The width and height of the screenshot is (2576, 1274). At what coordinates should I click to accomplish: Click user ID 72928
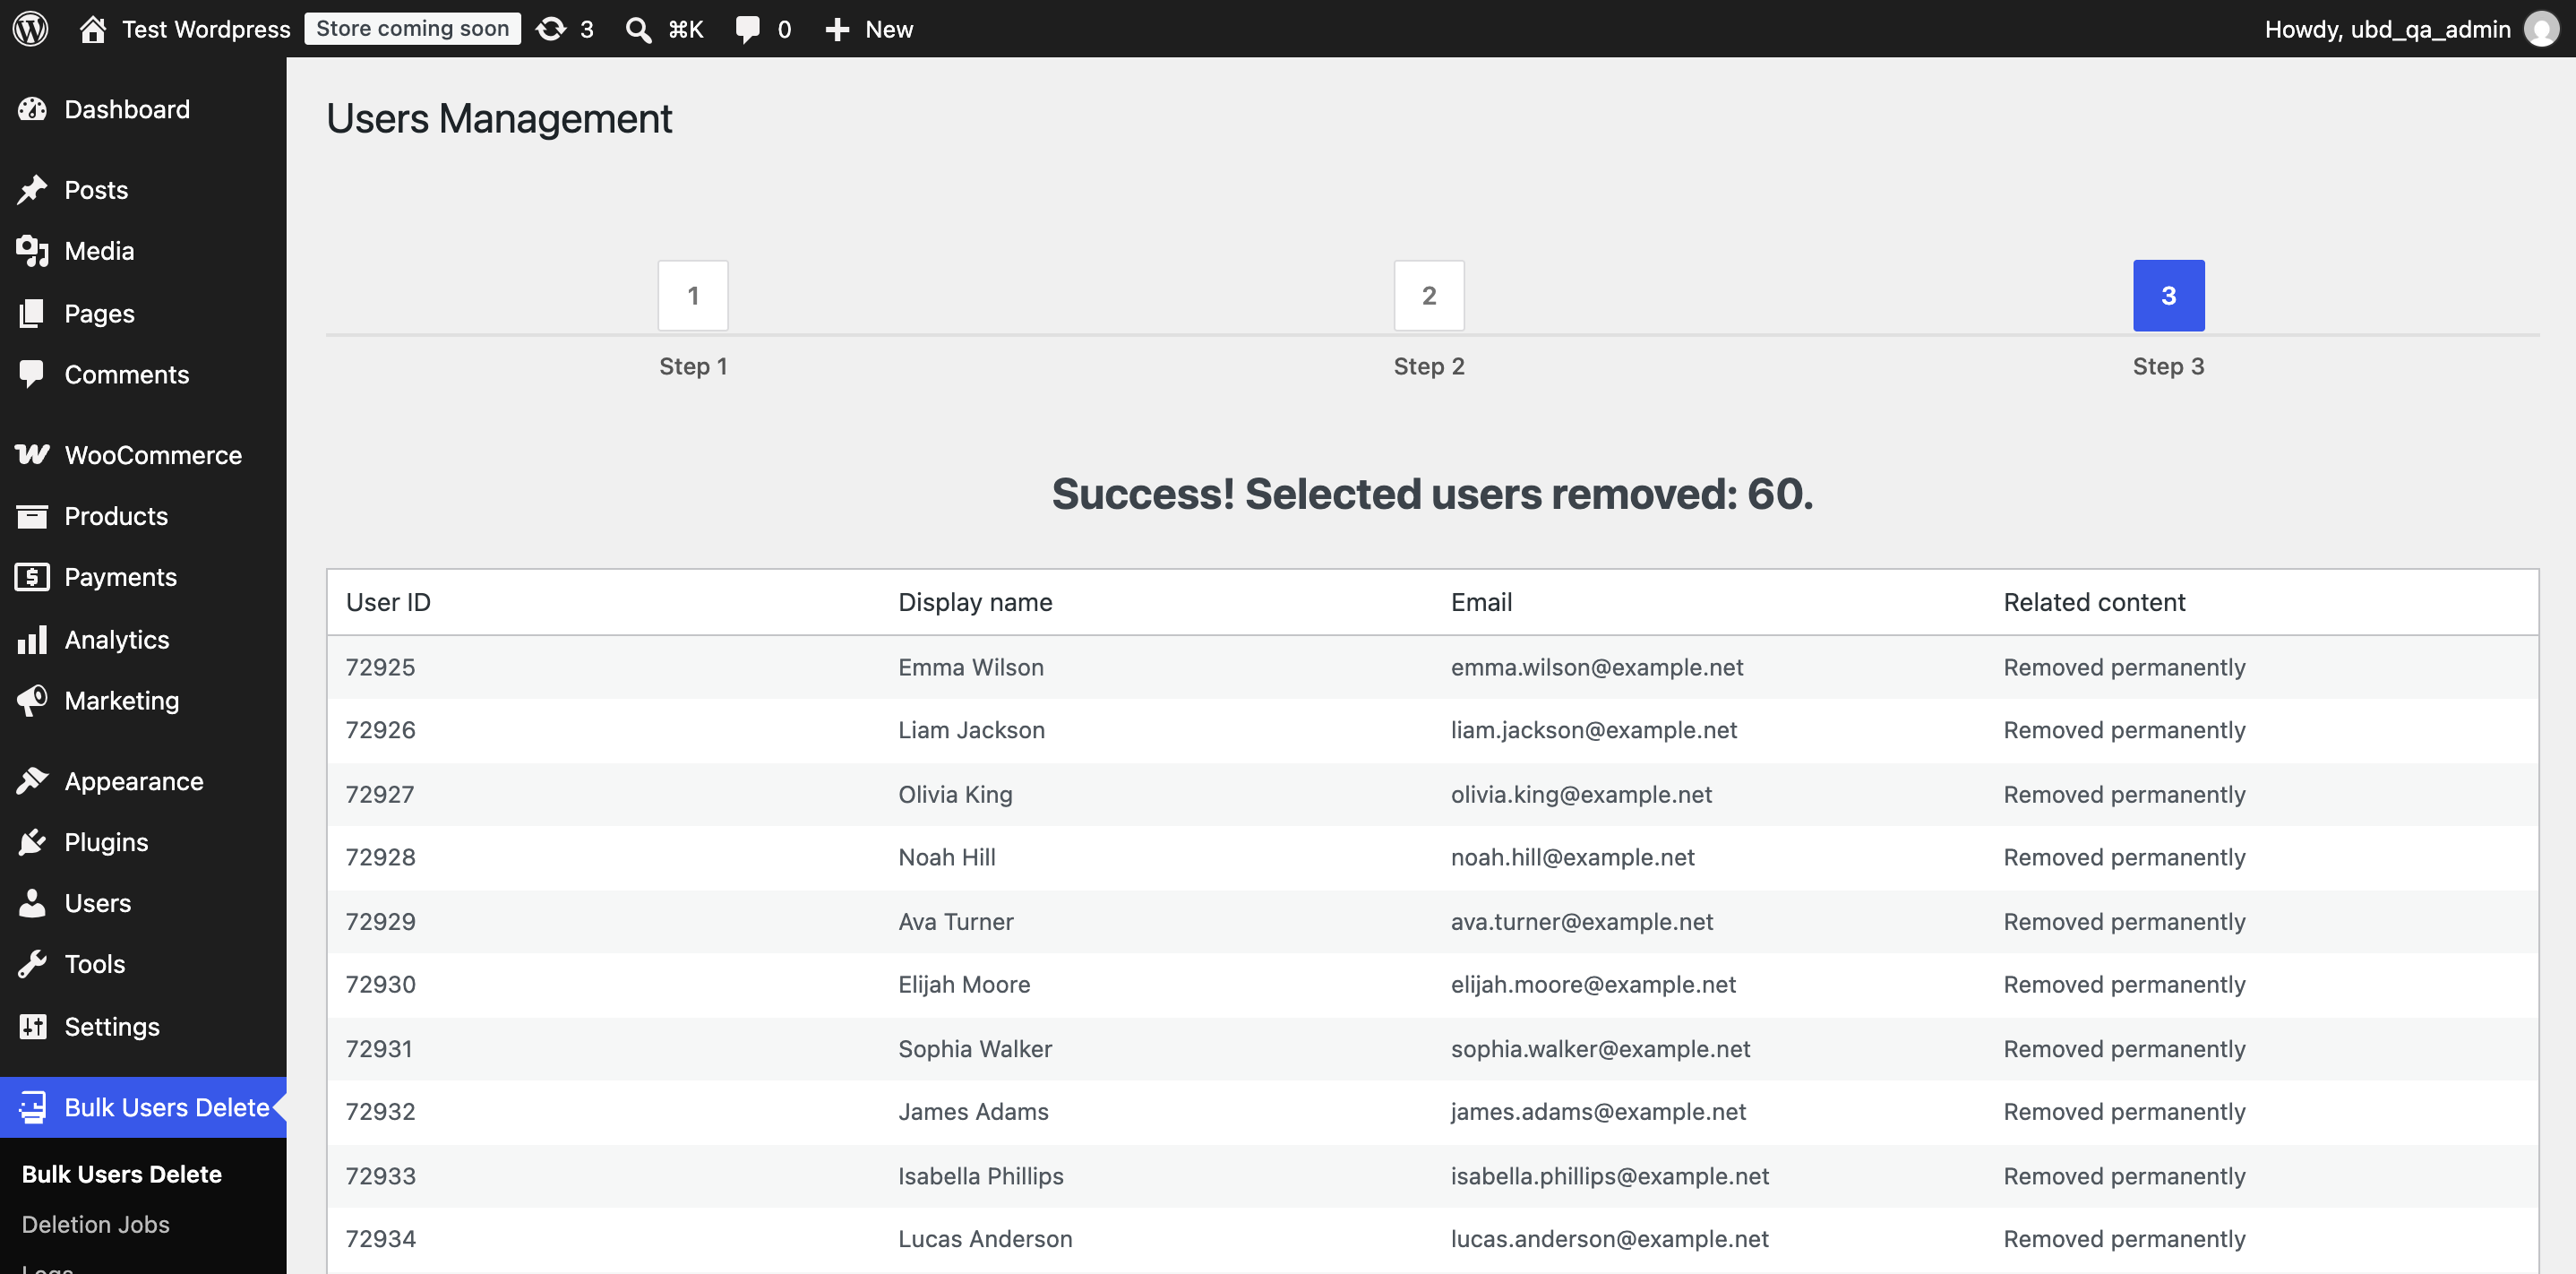(380, 857)
